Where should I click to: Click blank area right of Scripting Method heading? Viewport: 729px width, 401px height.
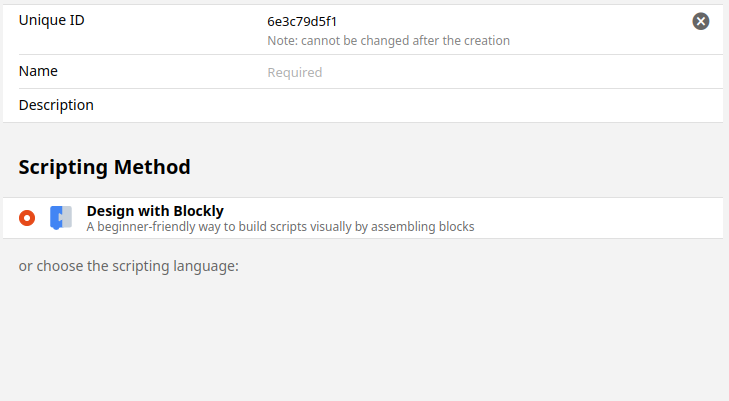450,167
